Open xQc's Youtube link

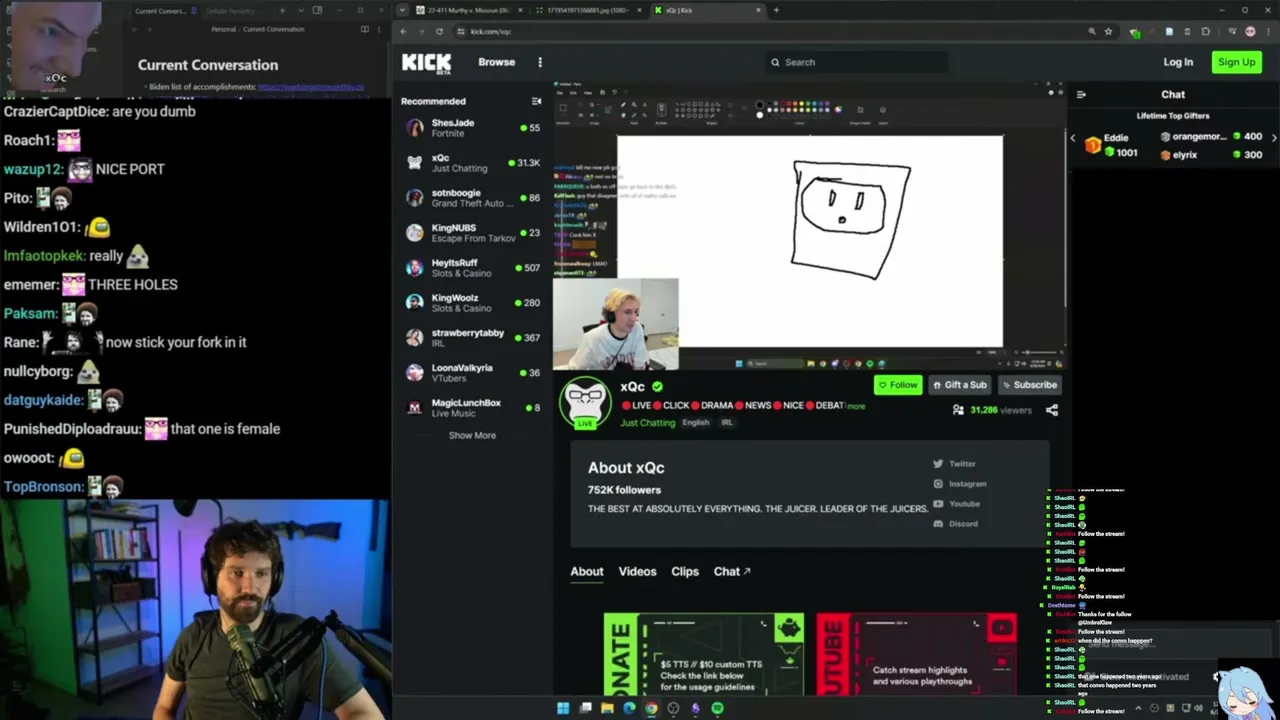(956, 504)
